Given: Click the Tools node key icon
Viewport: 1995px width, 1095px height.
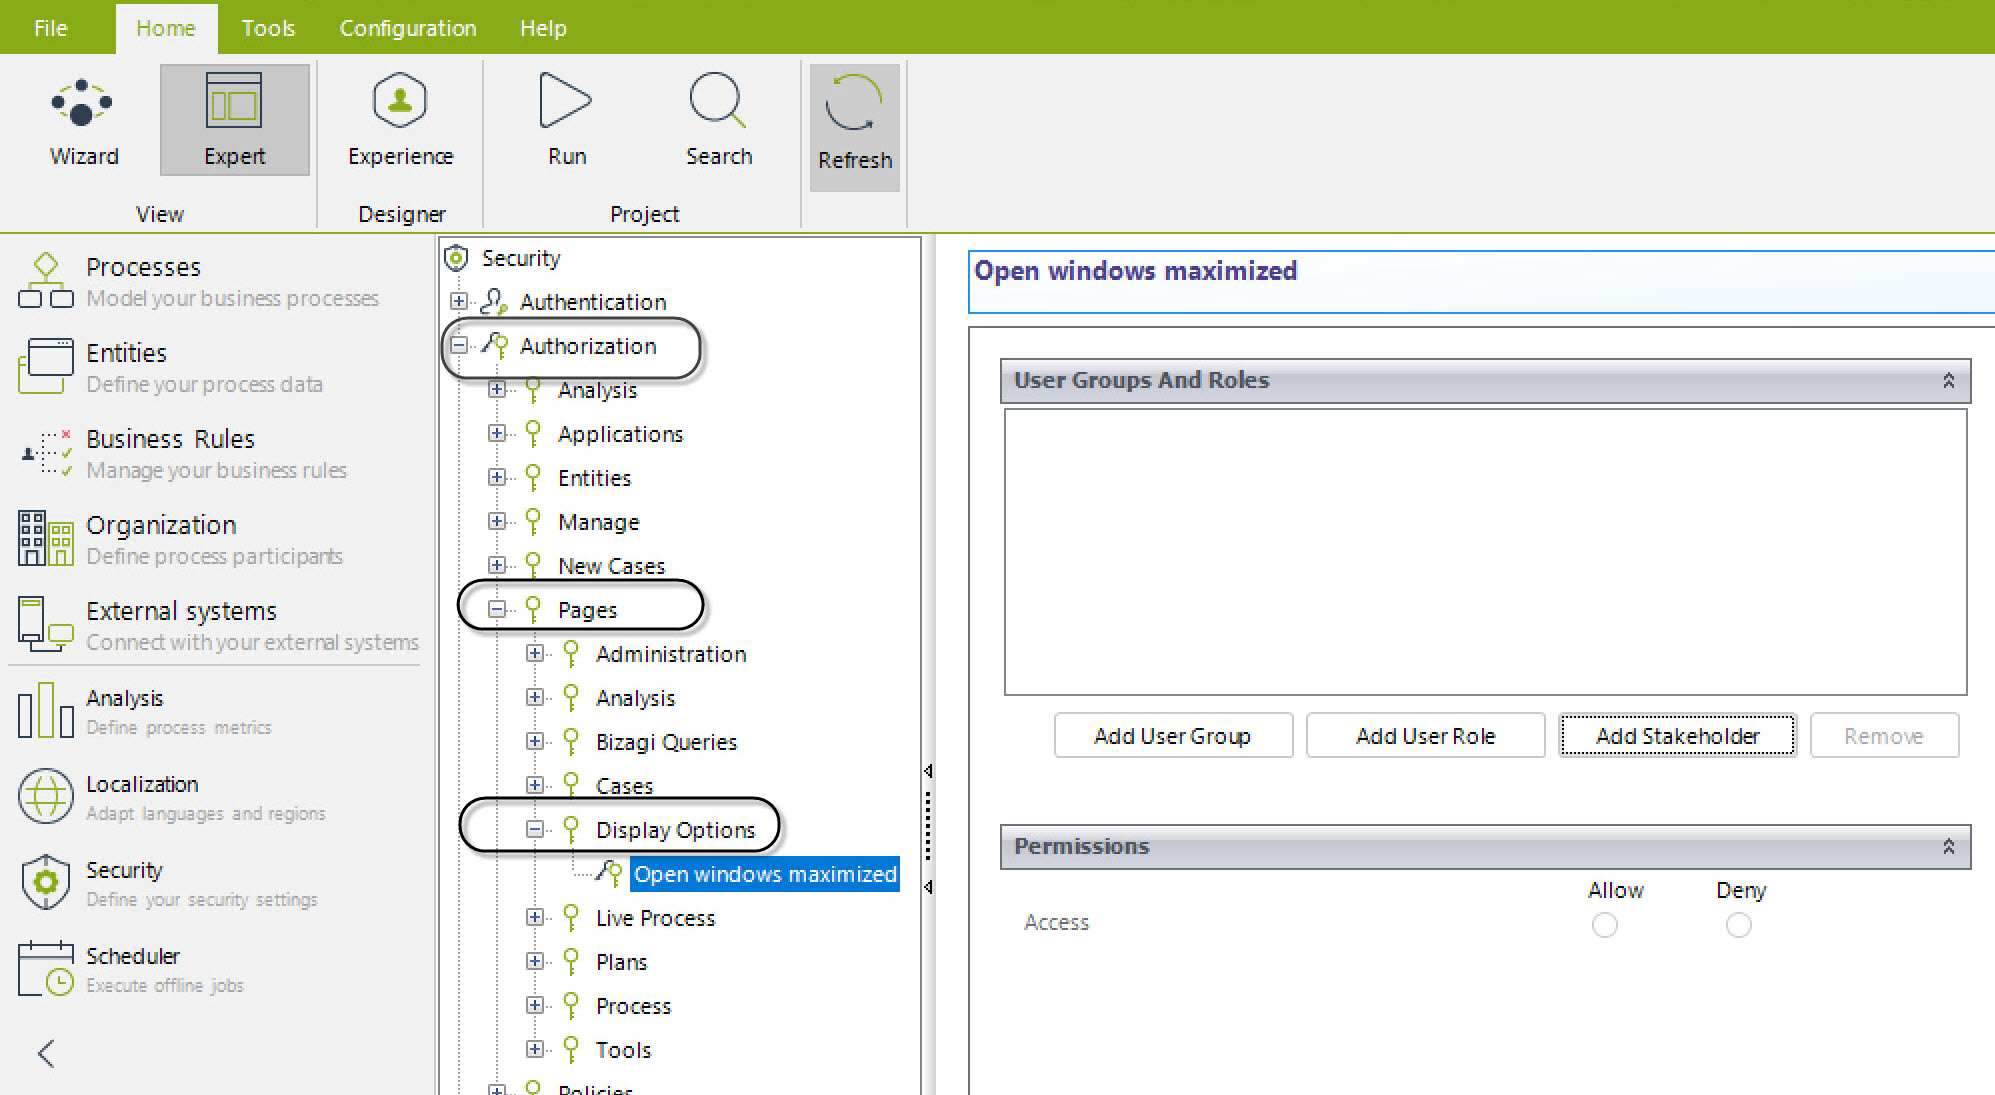Looking at the screenshot, I should [571, 1049].
